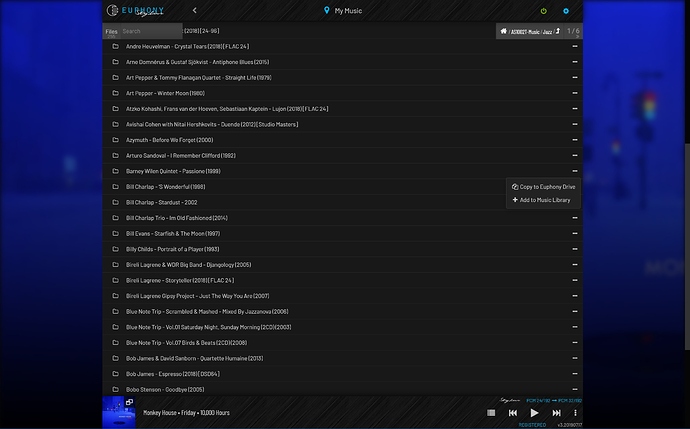The height and width of the screenshot is (429, 690).
Task: Click folder icon of Bireli Lagrene Djangology row
Action: coord(115,264)
